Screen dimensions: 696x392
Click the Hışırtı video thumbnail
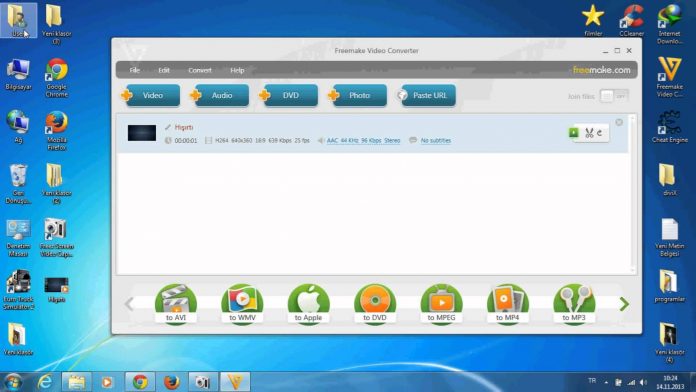pos(142,133)
